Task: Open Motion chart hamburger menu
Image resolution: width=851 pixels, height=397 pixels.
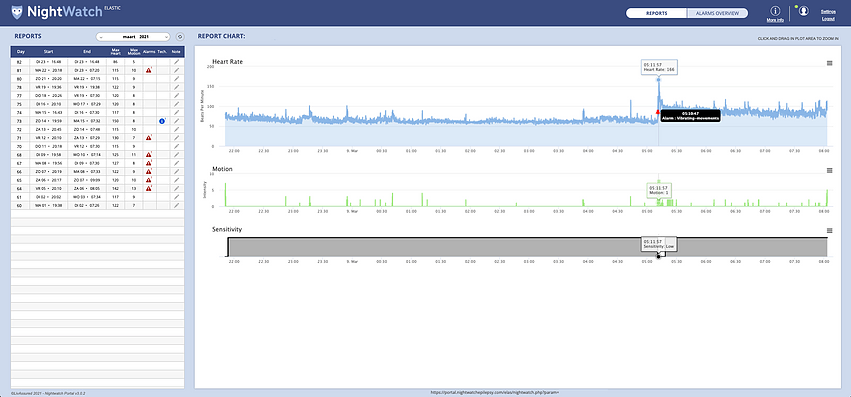Action: click(x=829, y=171)
